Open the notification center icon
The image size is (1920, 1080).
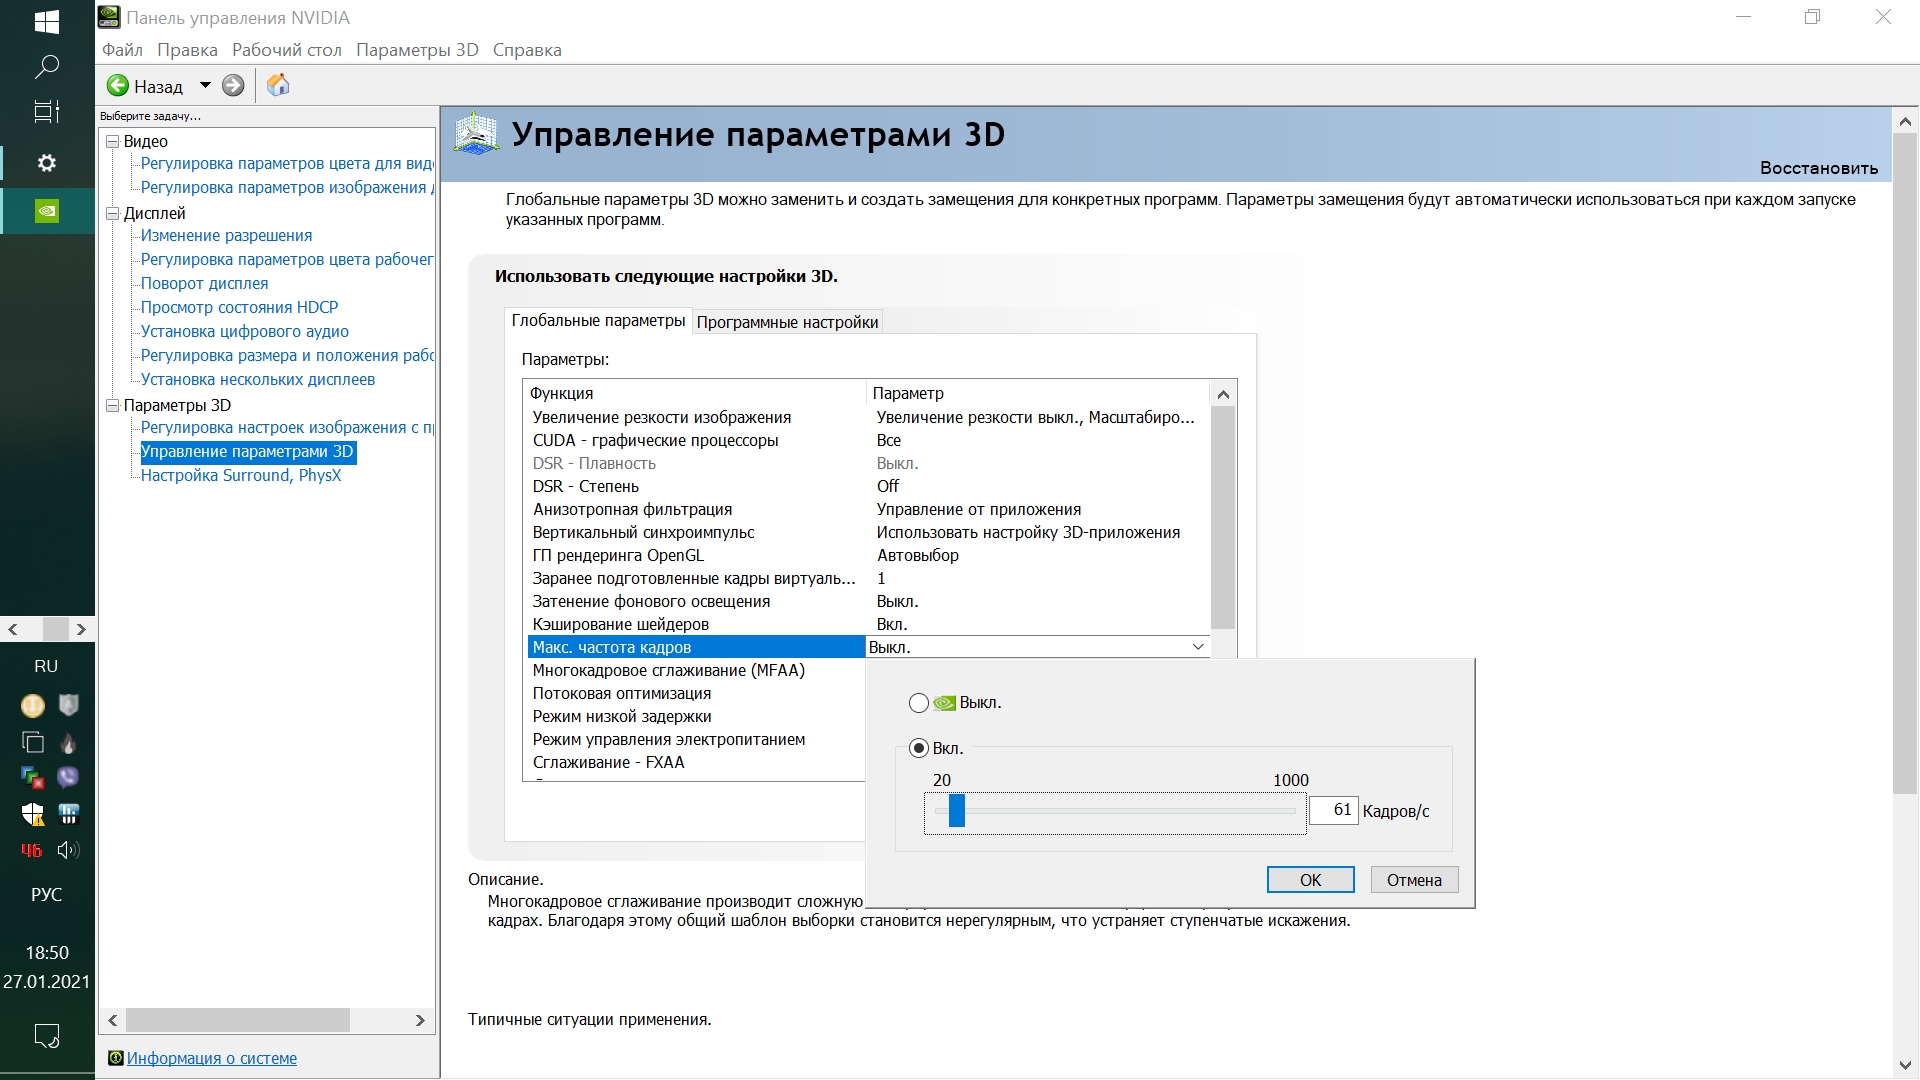pyautogui.click(x=47, y=1035)
